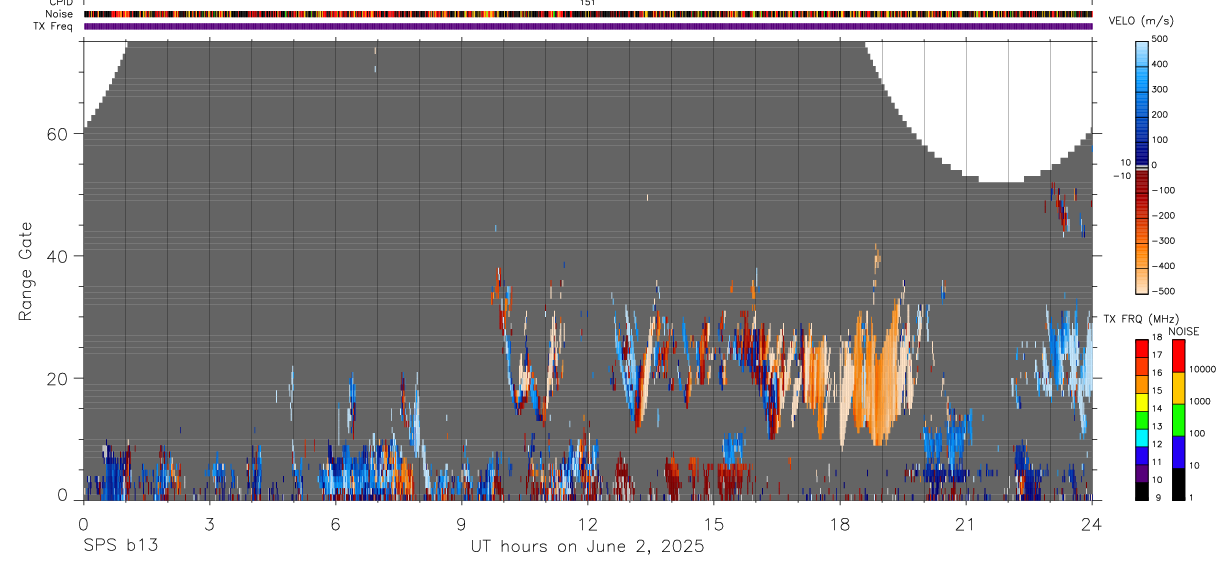Click the green segment of the NOISE colorbar
1228x567 pixels.
(1179, 419)
